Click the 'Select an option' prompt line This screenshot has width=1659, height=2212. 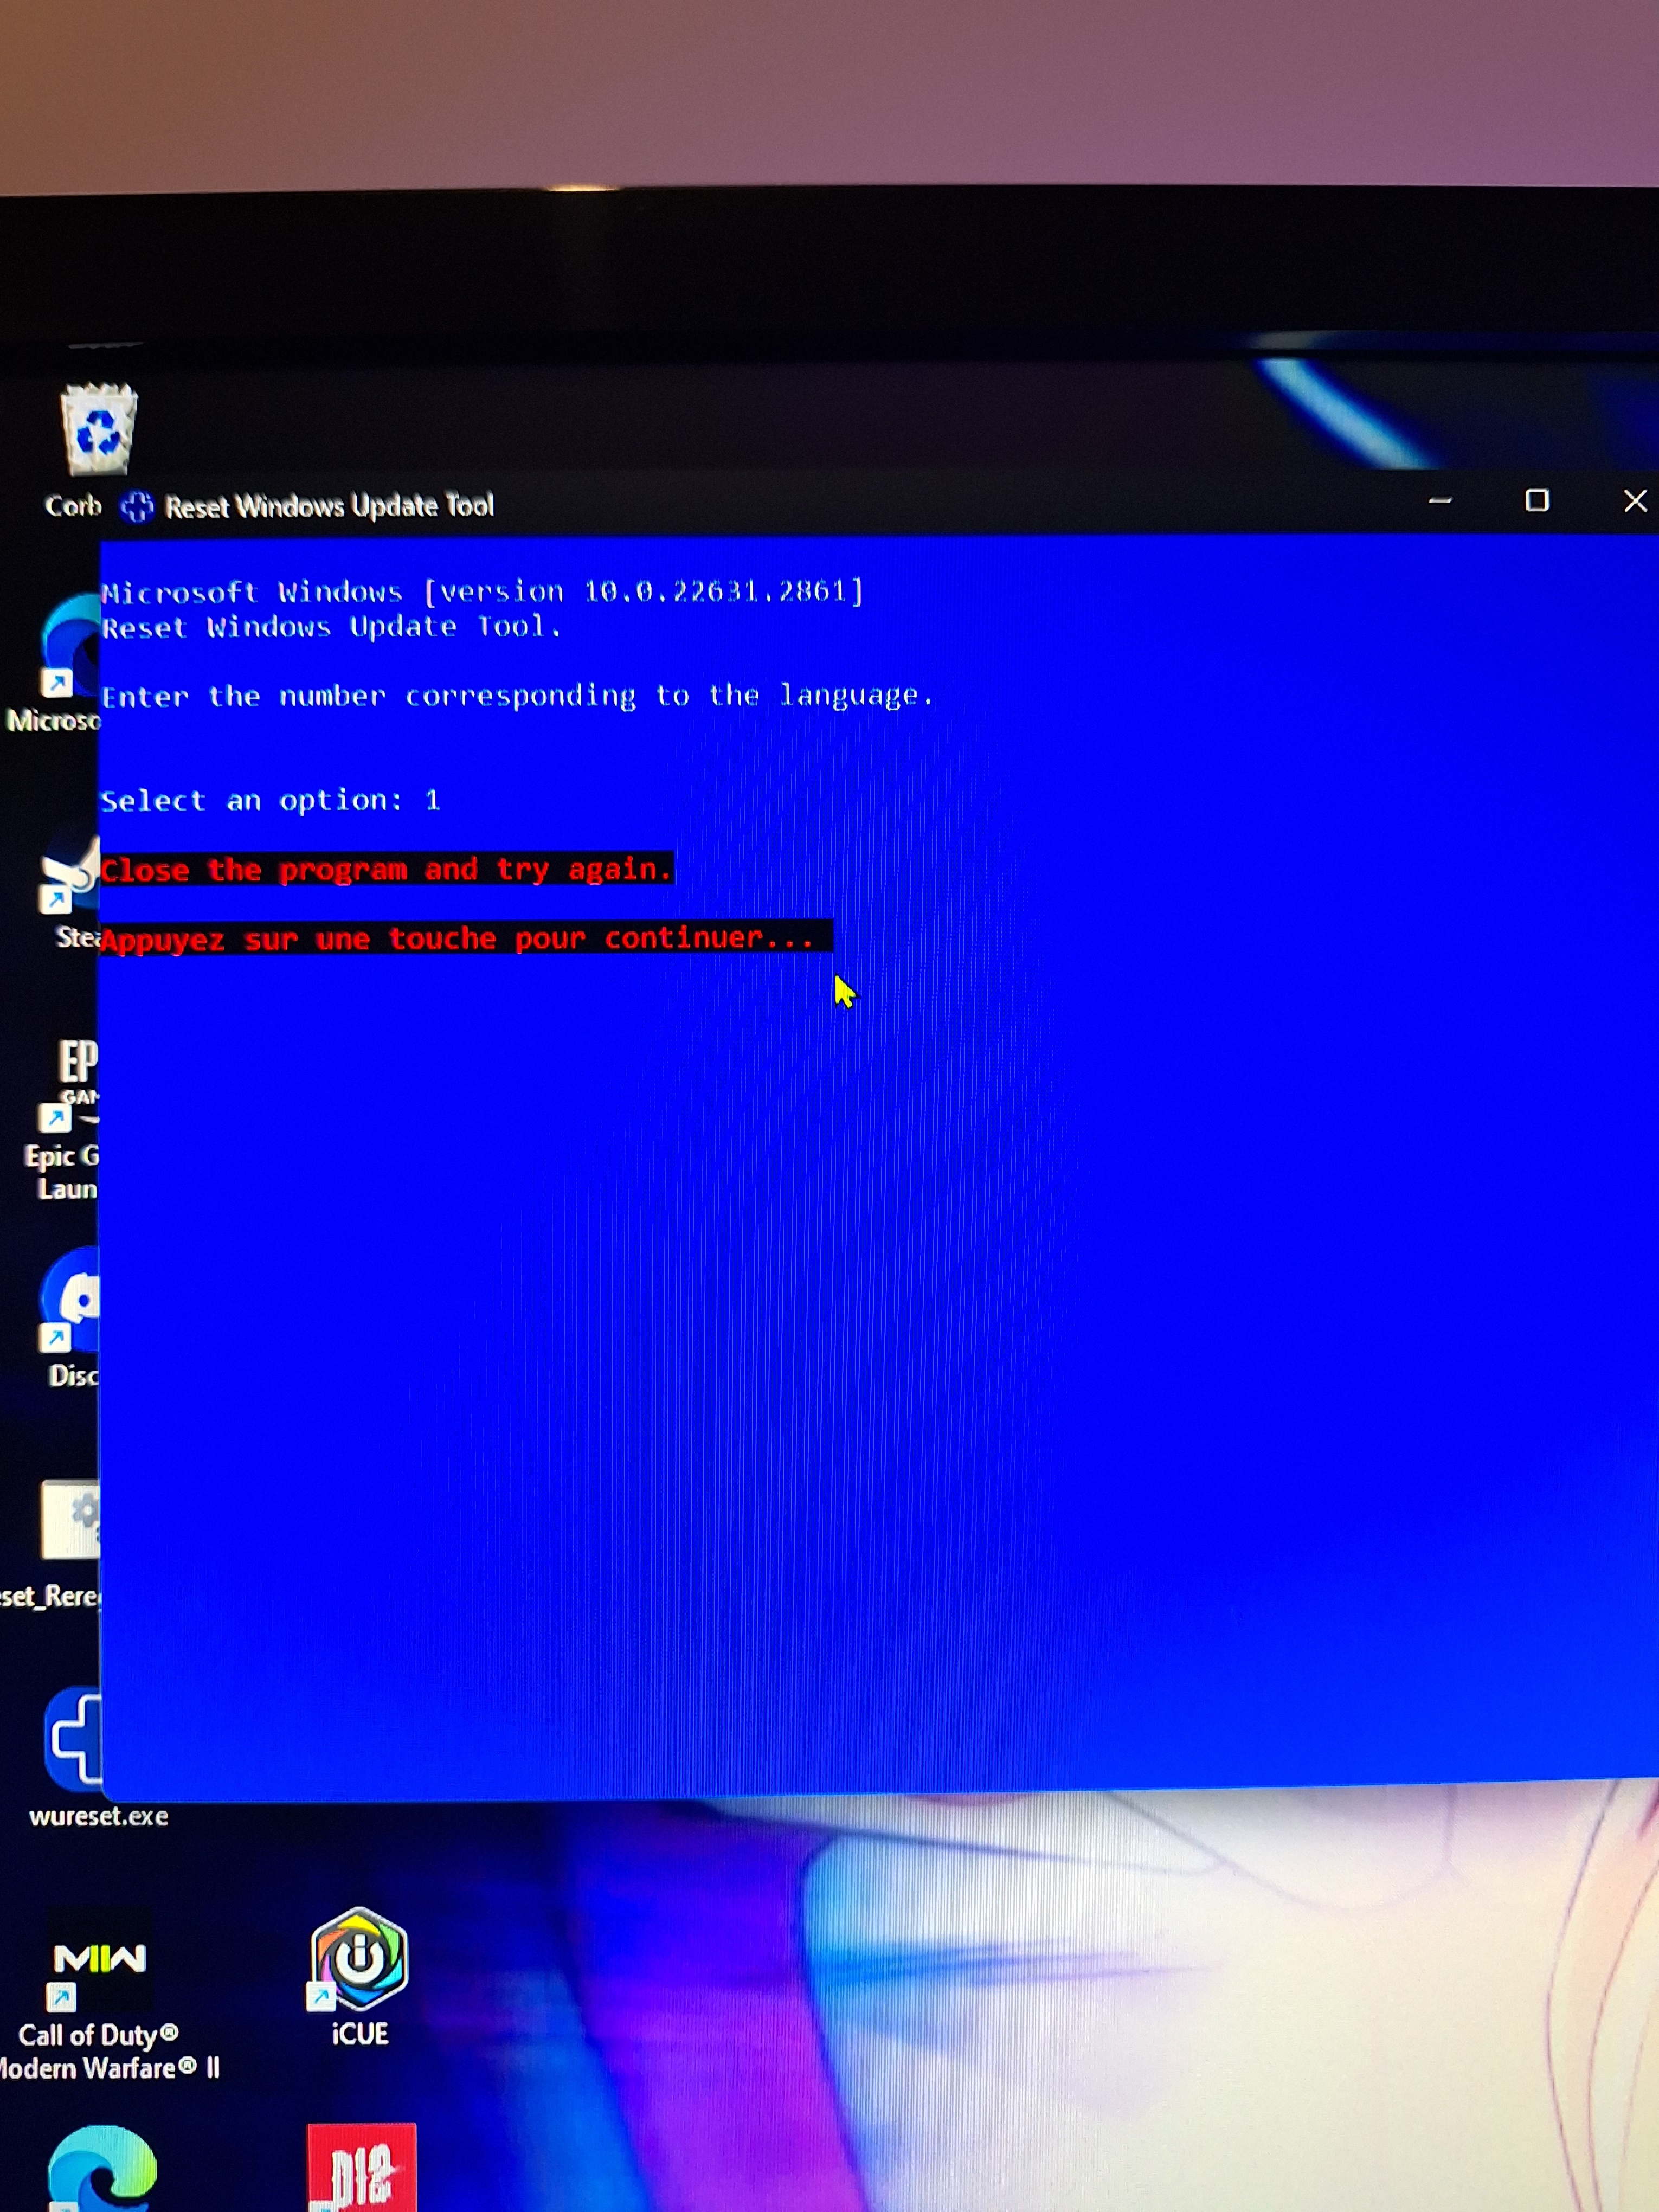[270, 801]
